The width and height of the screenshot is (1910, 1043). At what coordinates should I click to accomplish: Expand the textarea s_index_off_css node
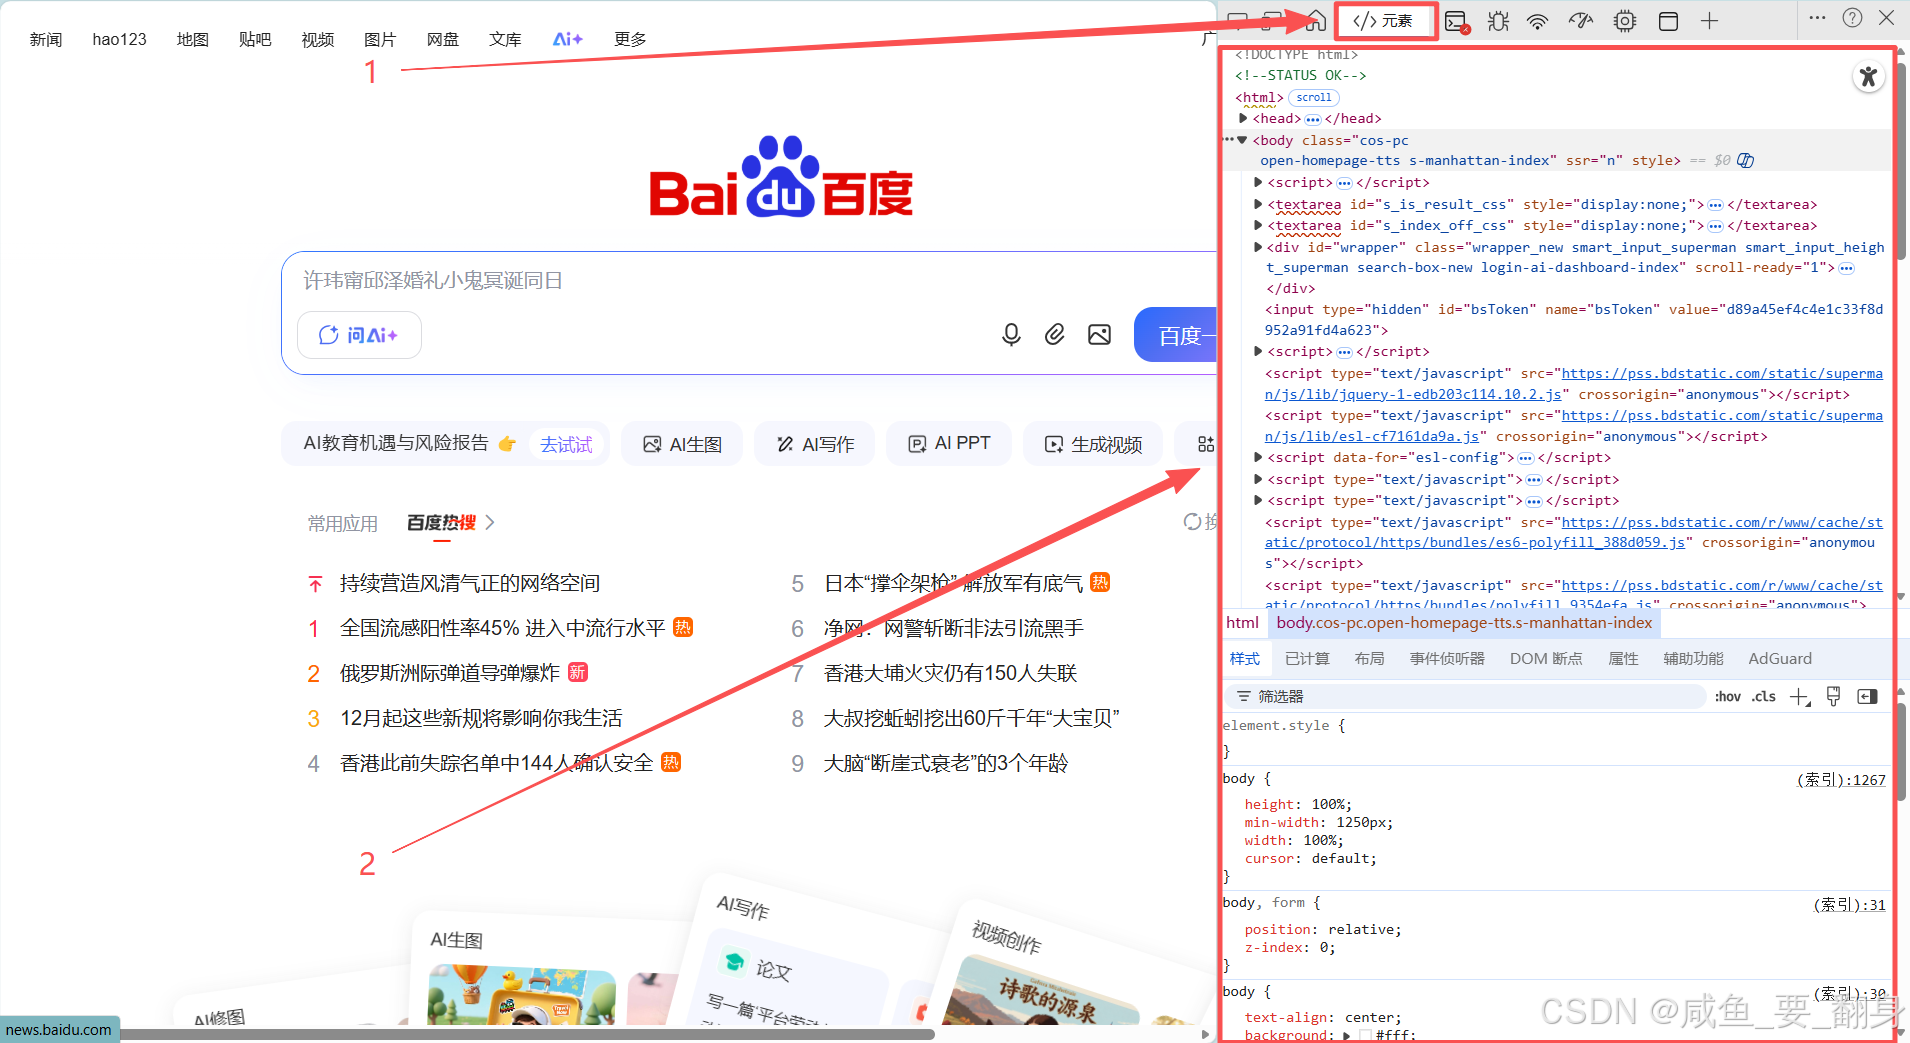[1258, 225]
